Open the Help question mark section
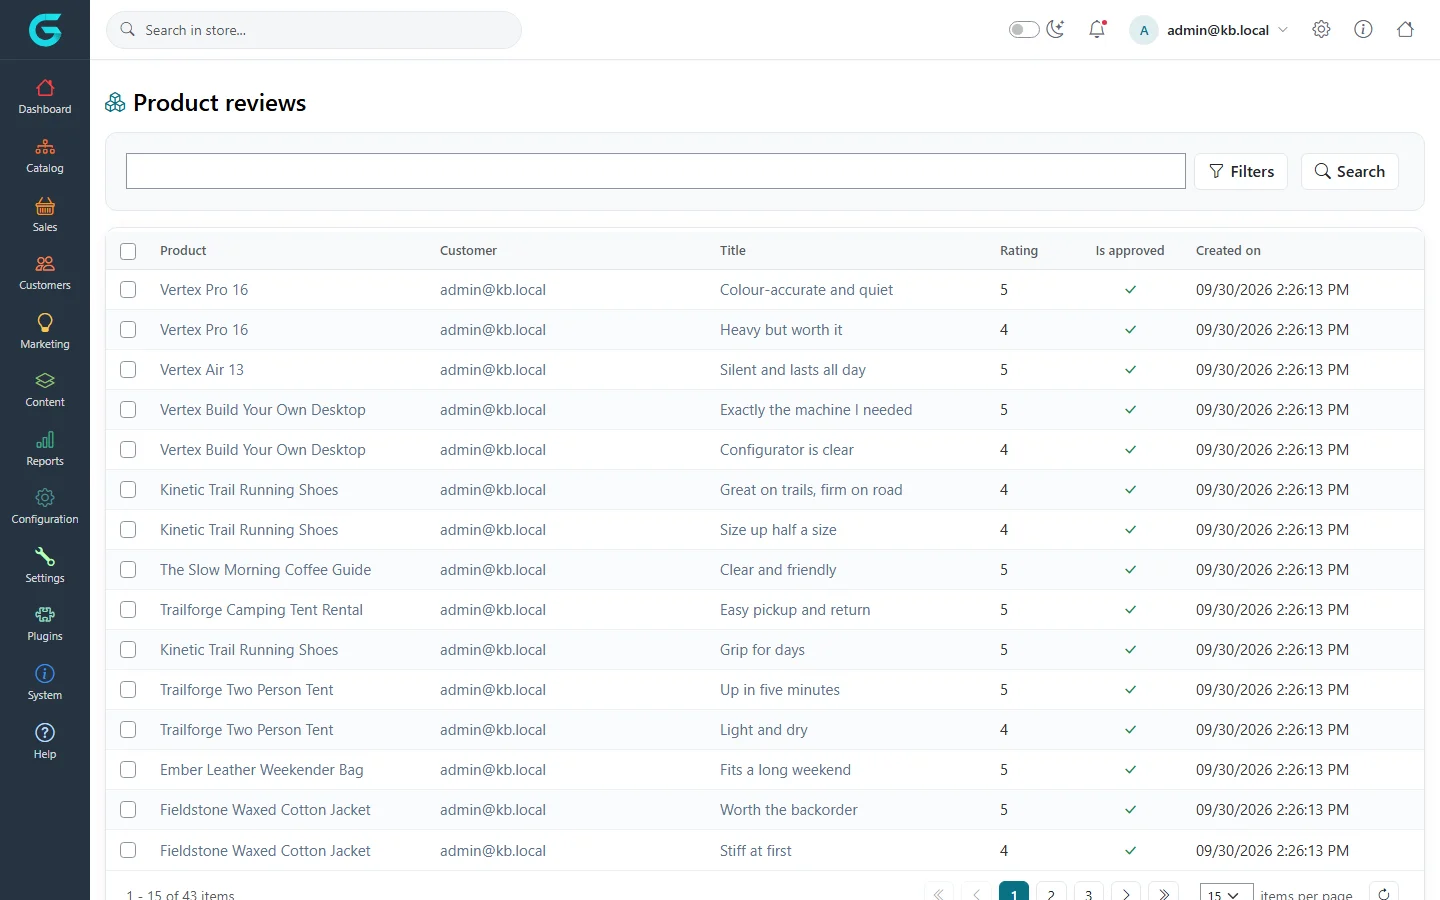1440x900 pixels. pyautogui.click(x=45, y=742)
